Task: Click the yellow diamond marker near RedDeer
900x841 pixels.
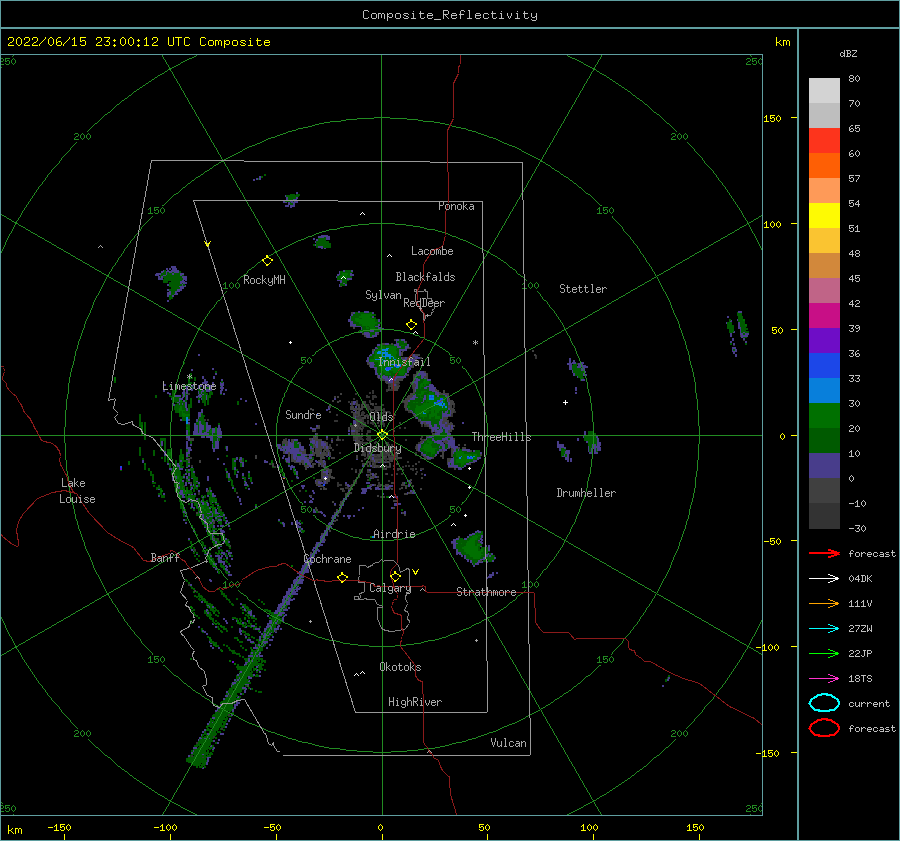Action: pyautogui.click(x=411, y=325)
